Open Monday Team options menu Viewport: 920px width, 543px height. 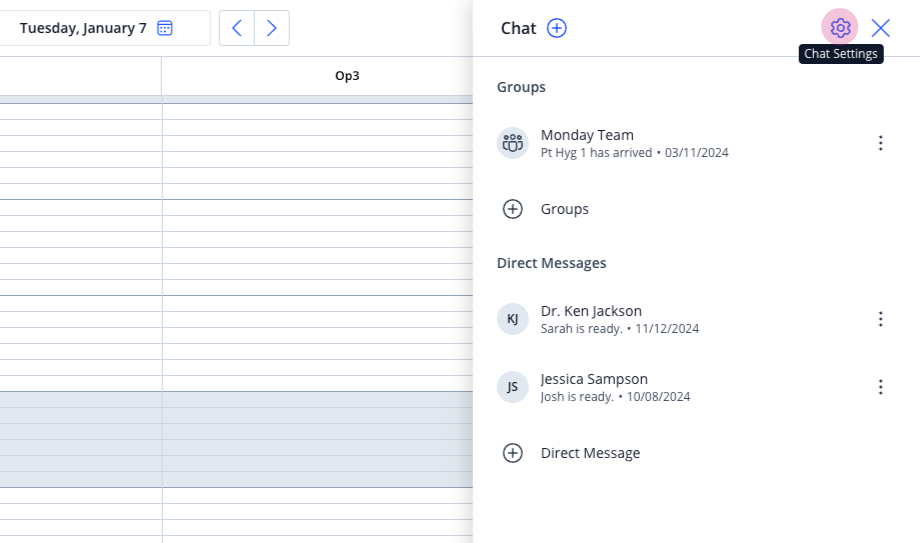click(x=881, y=143)
